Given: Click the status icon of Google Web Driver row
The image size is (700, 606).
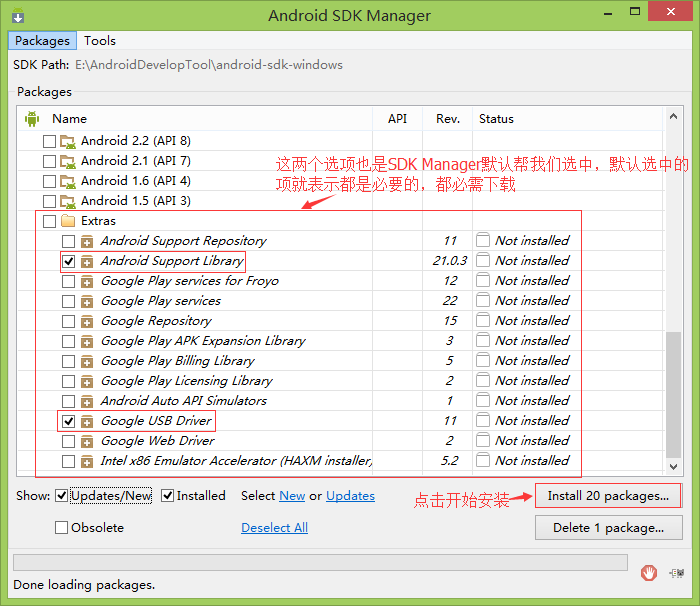Looking at the screenshot, I should click(x=483, y=440).
